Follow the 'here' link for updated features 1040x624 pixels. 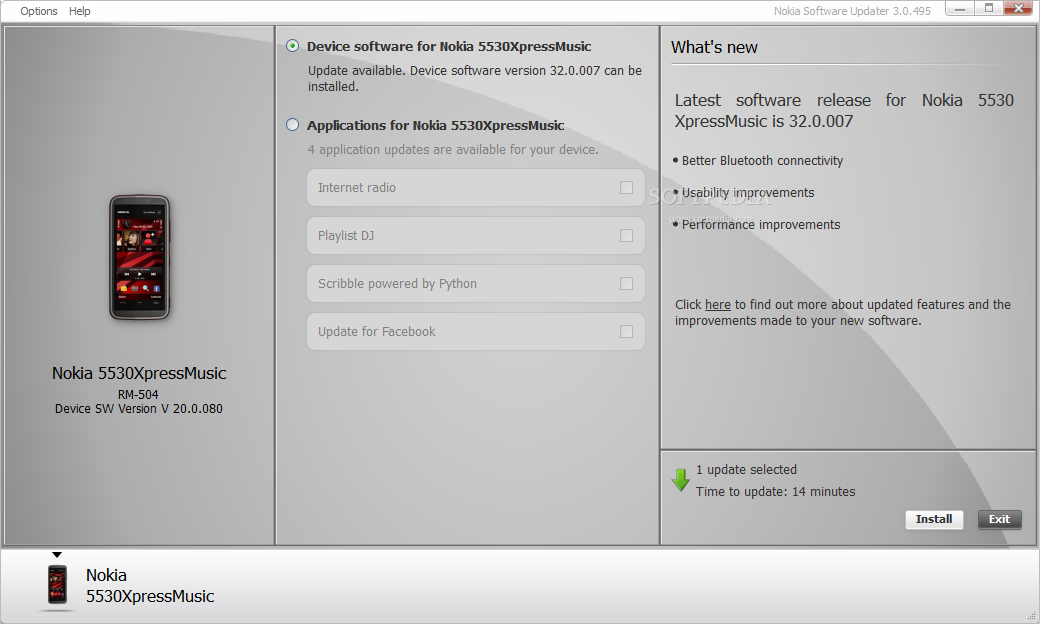[718, 304]
